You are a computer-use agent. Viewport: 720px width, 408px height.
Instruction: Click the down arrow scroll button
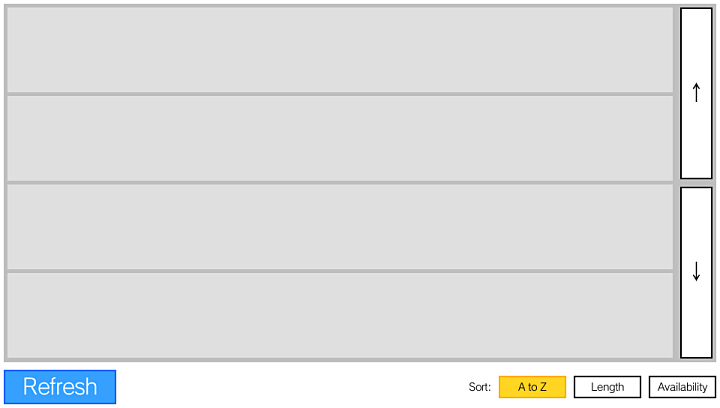(696, 272)
